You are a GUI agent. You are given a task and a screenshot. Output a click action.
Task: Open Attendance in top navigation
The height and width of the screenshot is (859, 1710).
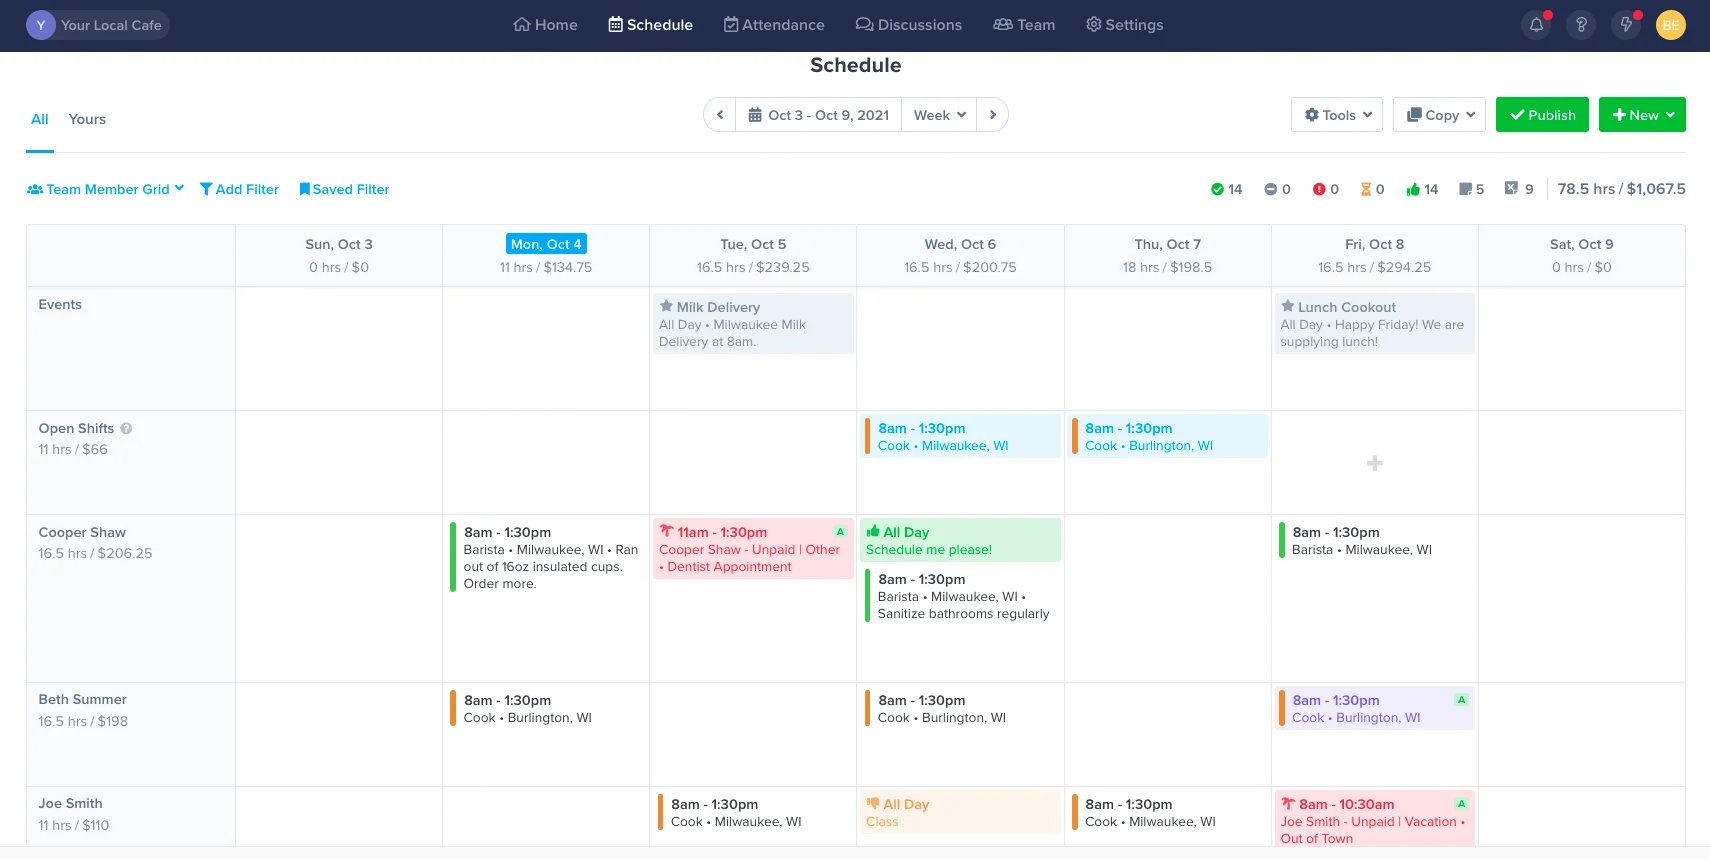point(774,25)
